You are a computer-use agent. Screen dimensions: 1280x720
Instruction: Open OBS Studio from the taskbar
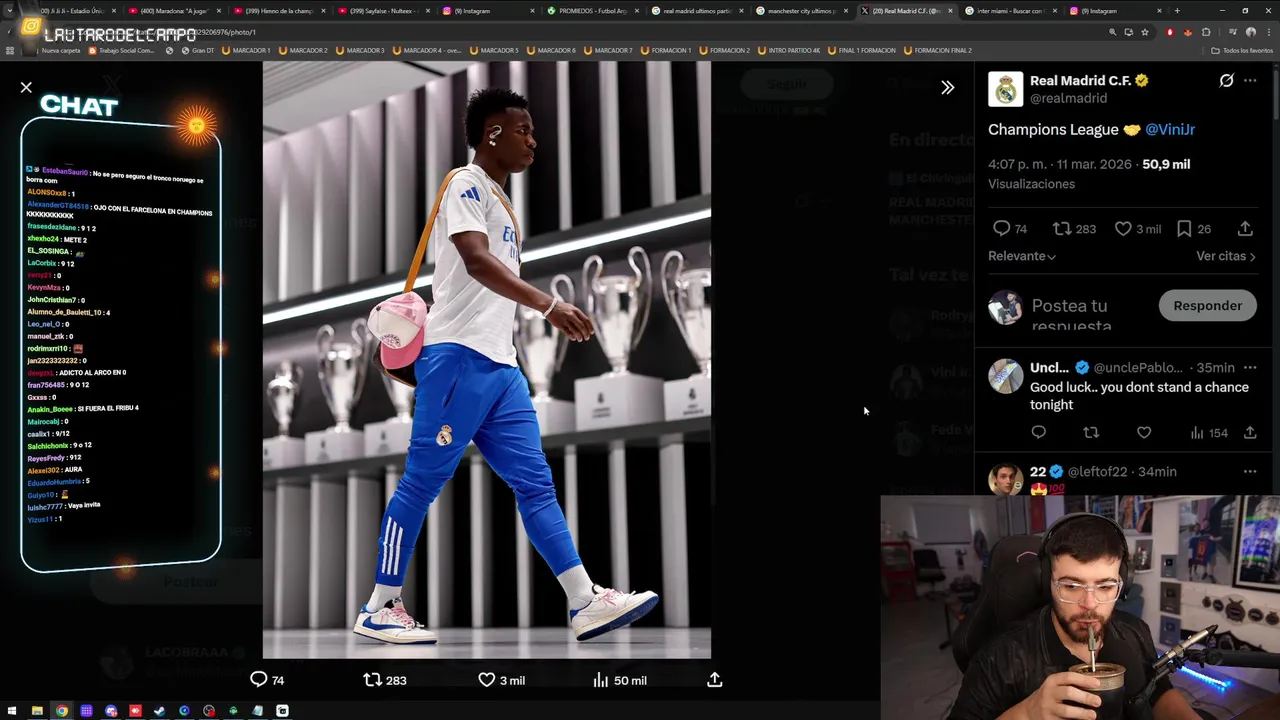(x=209, y=711)
